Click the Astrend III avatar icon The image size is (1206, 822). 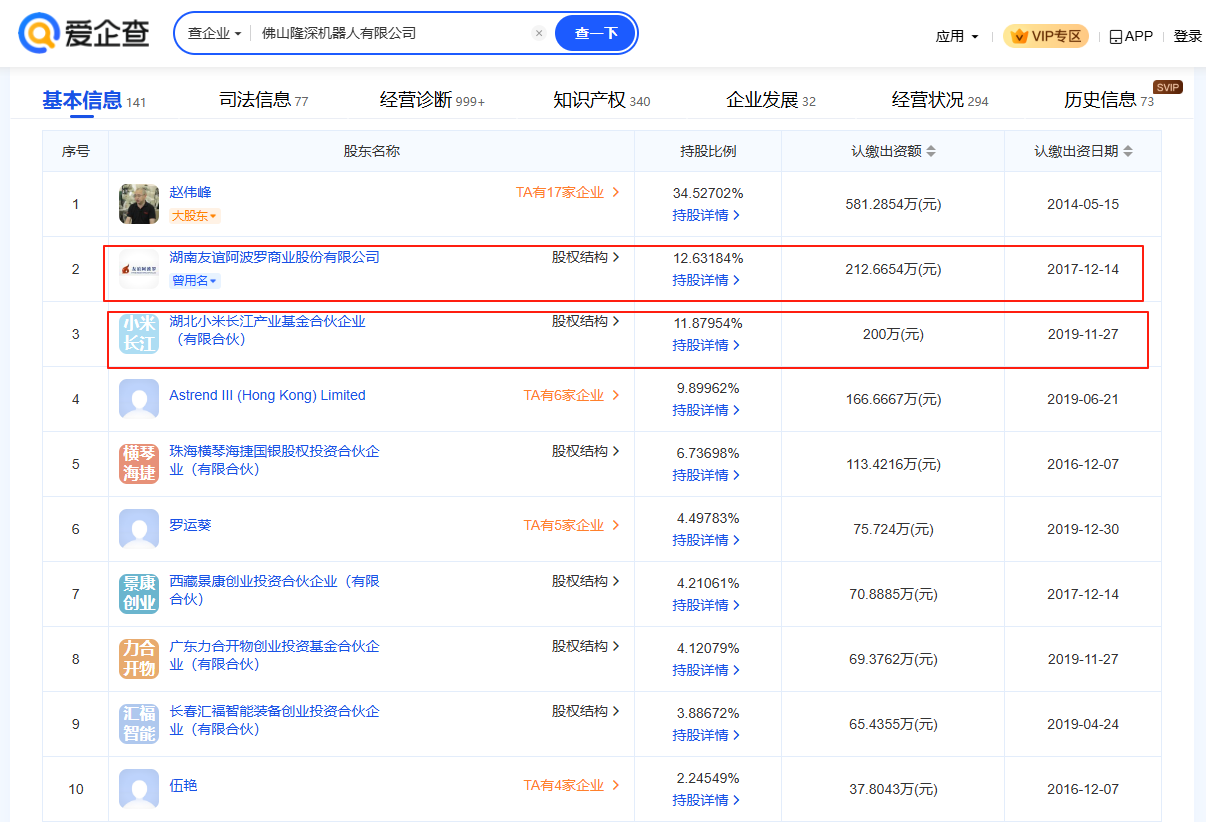click(139, 399)
